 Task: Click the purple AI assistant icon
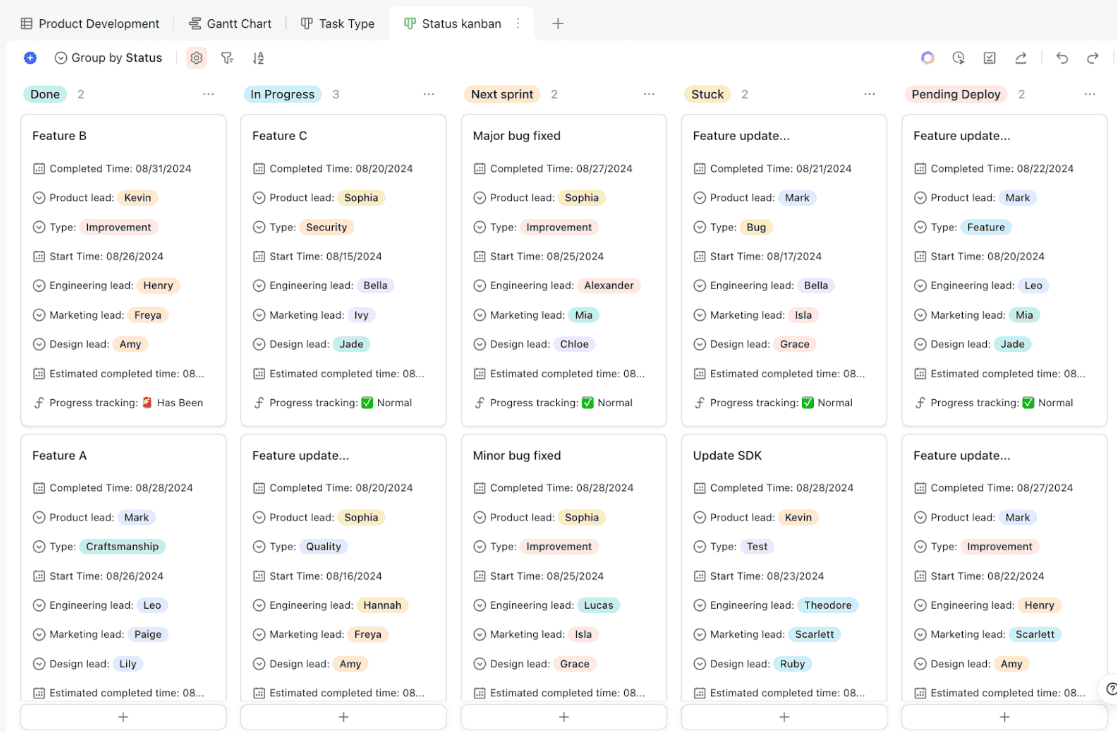tap(927, 58)
